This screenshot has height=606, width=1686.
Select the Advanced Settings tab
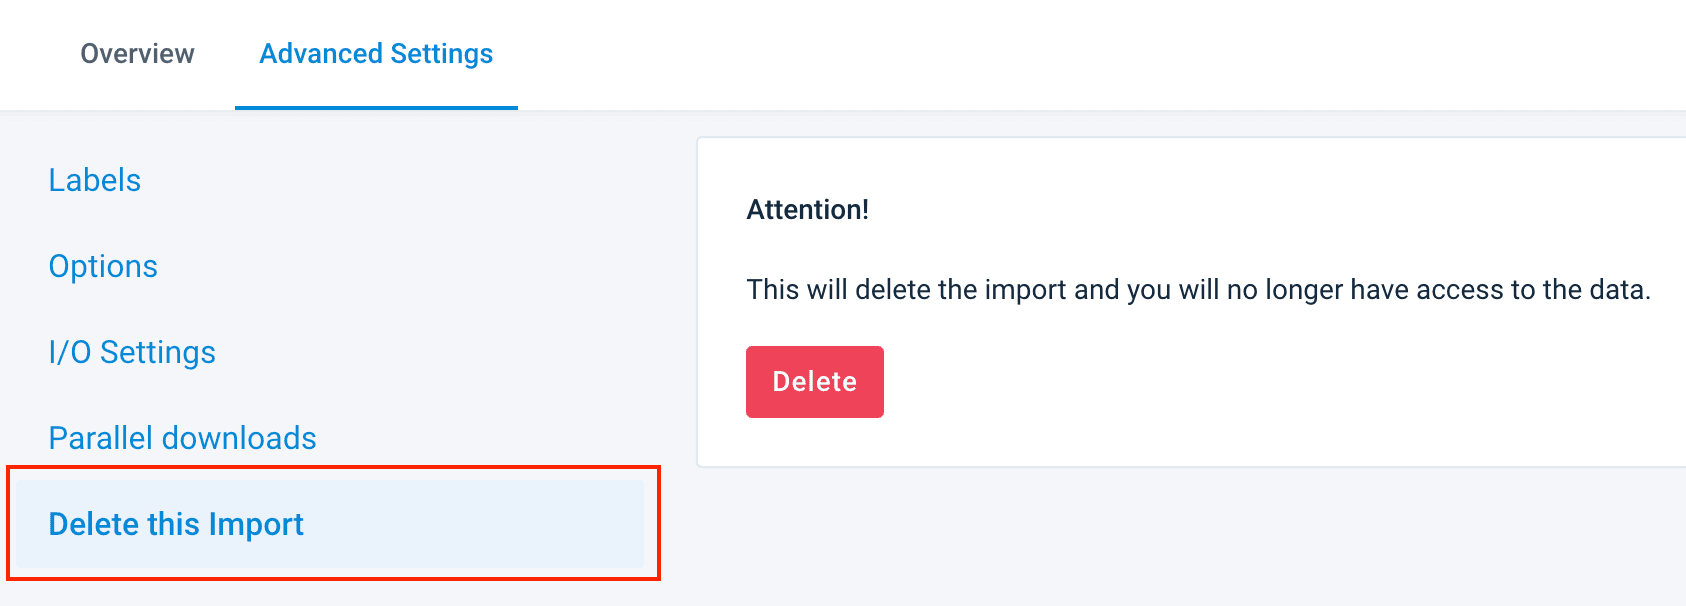376,54
